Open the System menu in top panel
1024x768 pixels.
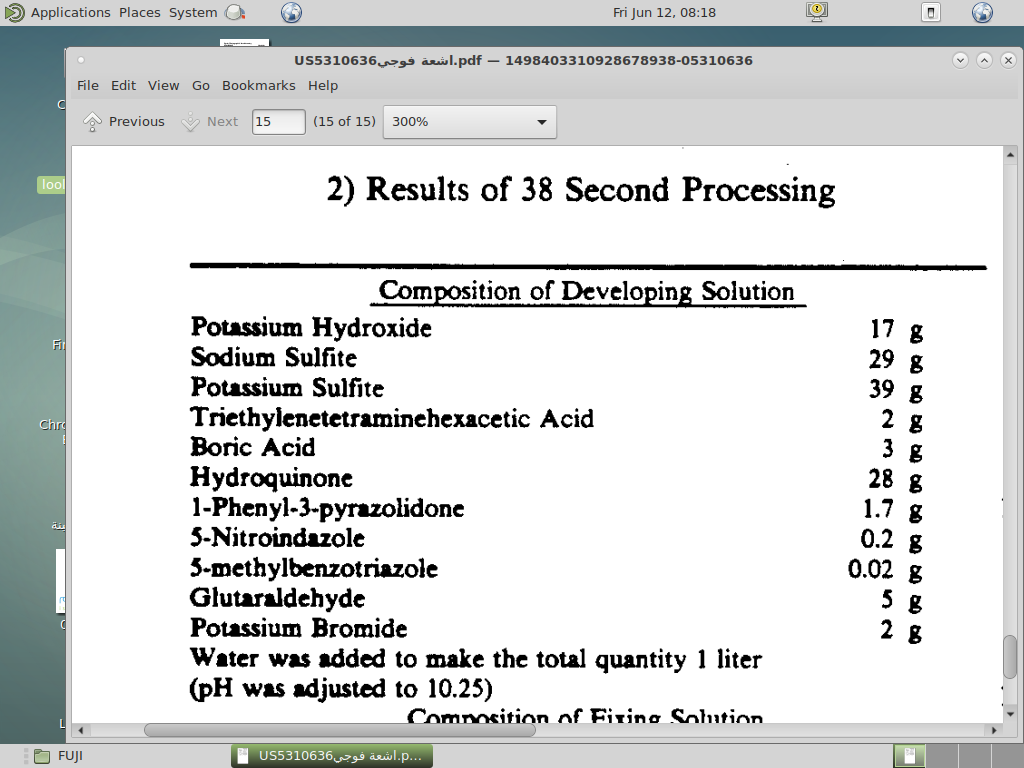pos(193,12)
